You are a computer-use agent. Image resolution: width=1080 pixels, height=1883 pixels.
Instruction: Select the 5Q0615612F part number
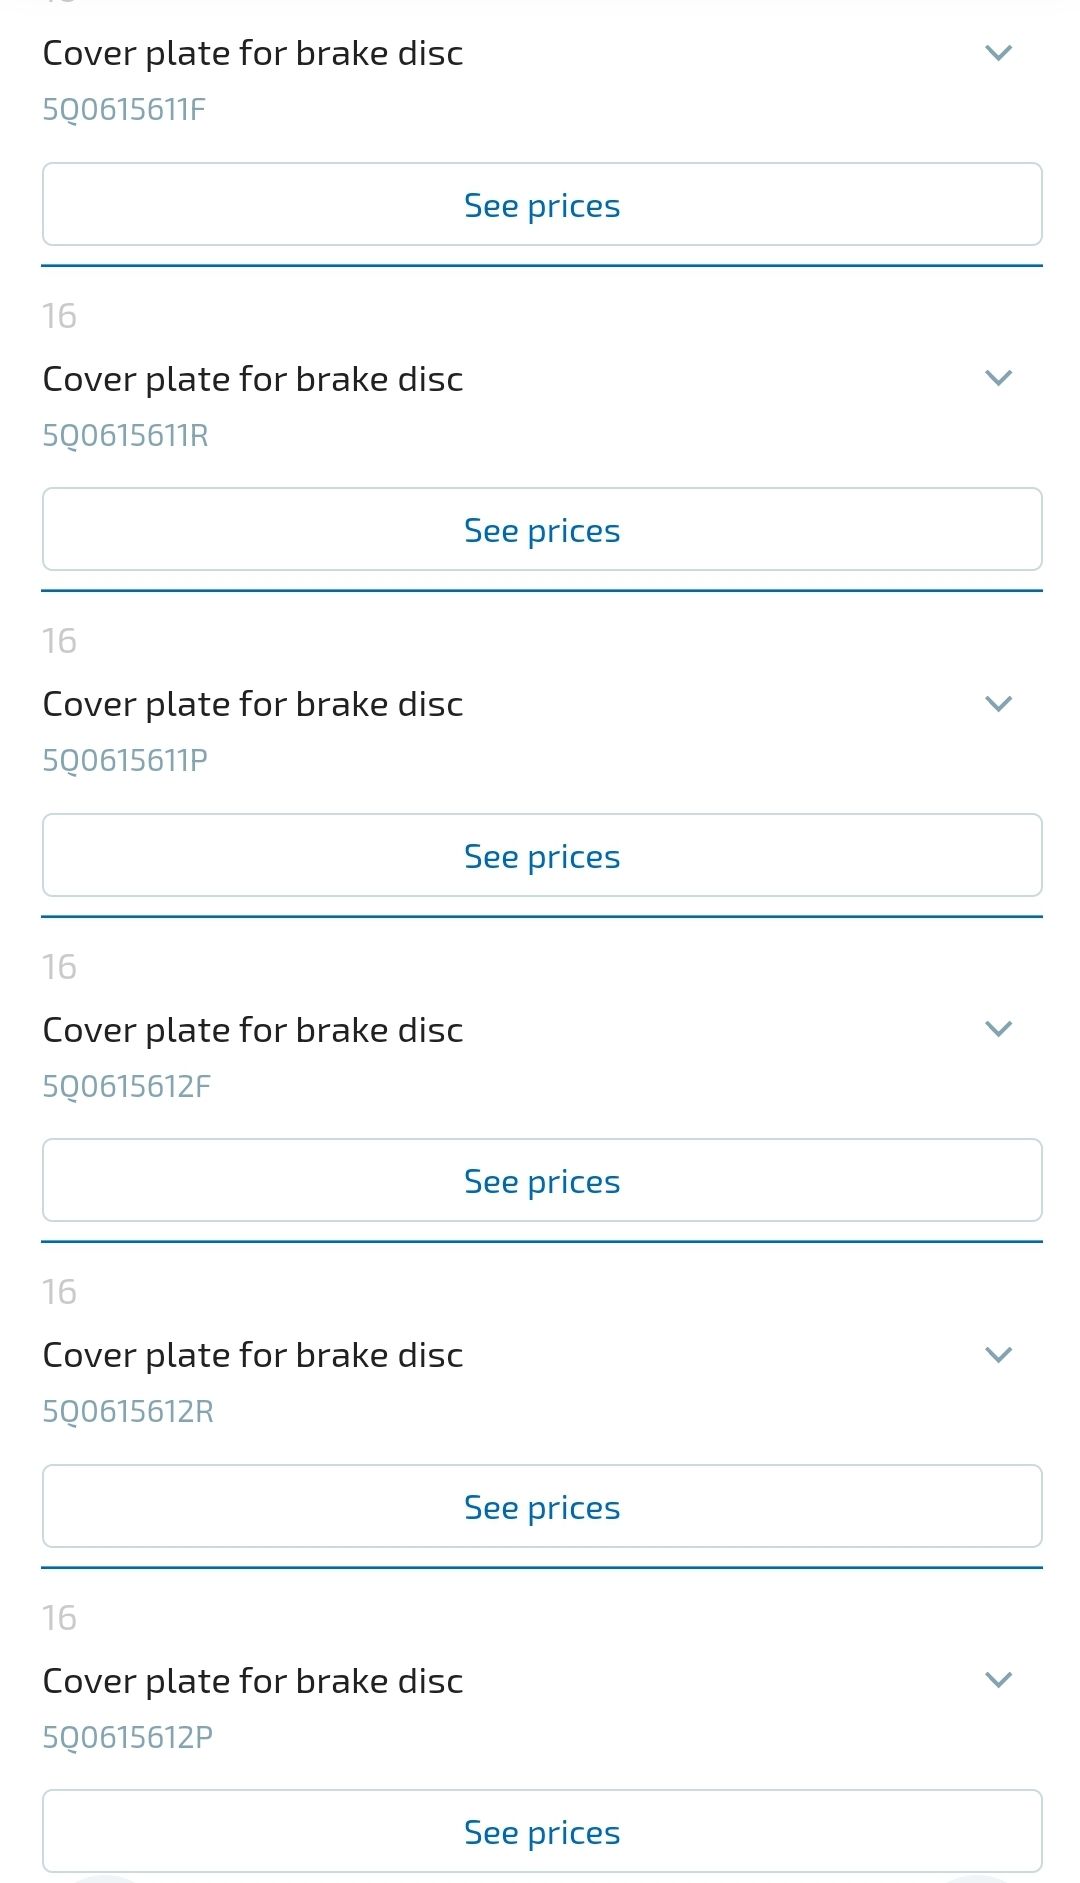(126, 1086)
